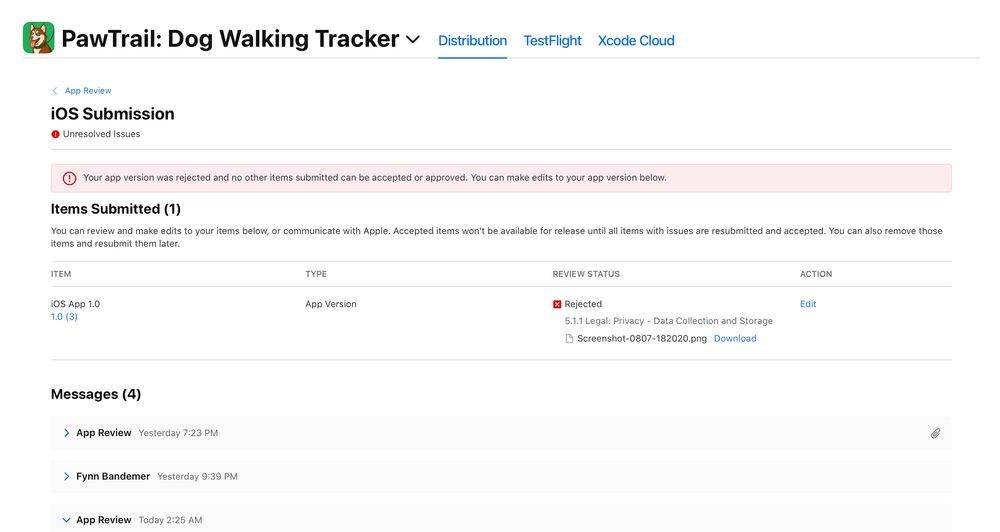Click the App Version type cell
The width and height of the screenshot is (1000, 532).
tap(330, 304)
